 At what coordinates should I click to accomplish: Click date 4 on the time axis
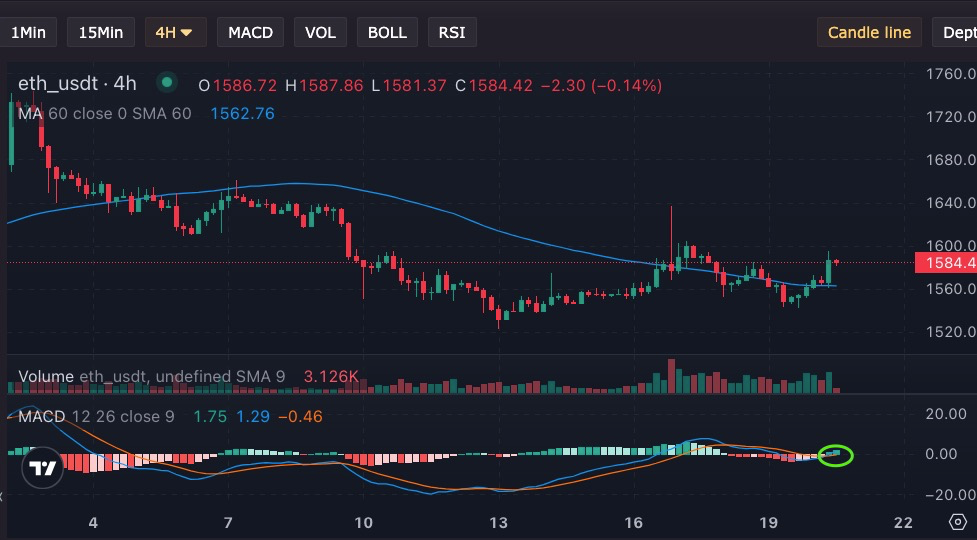[93, 522]
